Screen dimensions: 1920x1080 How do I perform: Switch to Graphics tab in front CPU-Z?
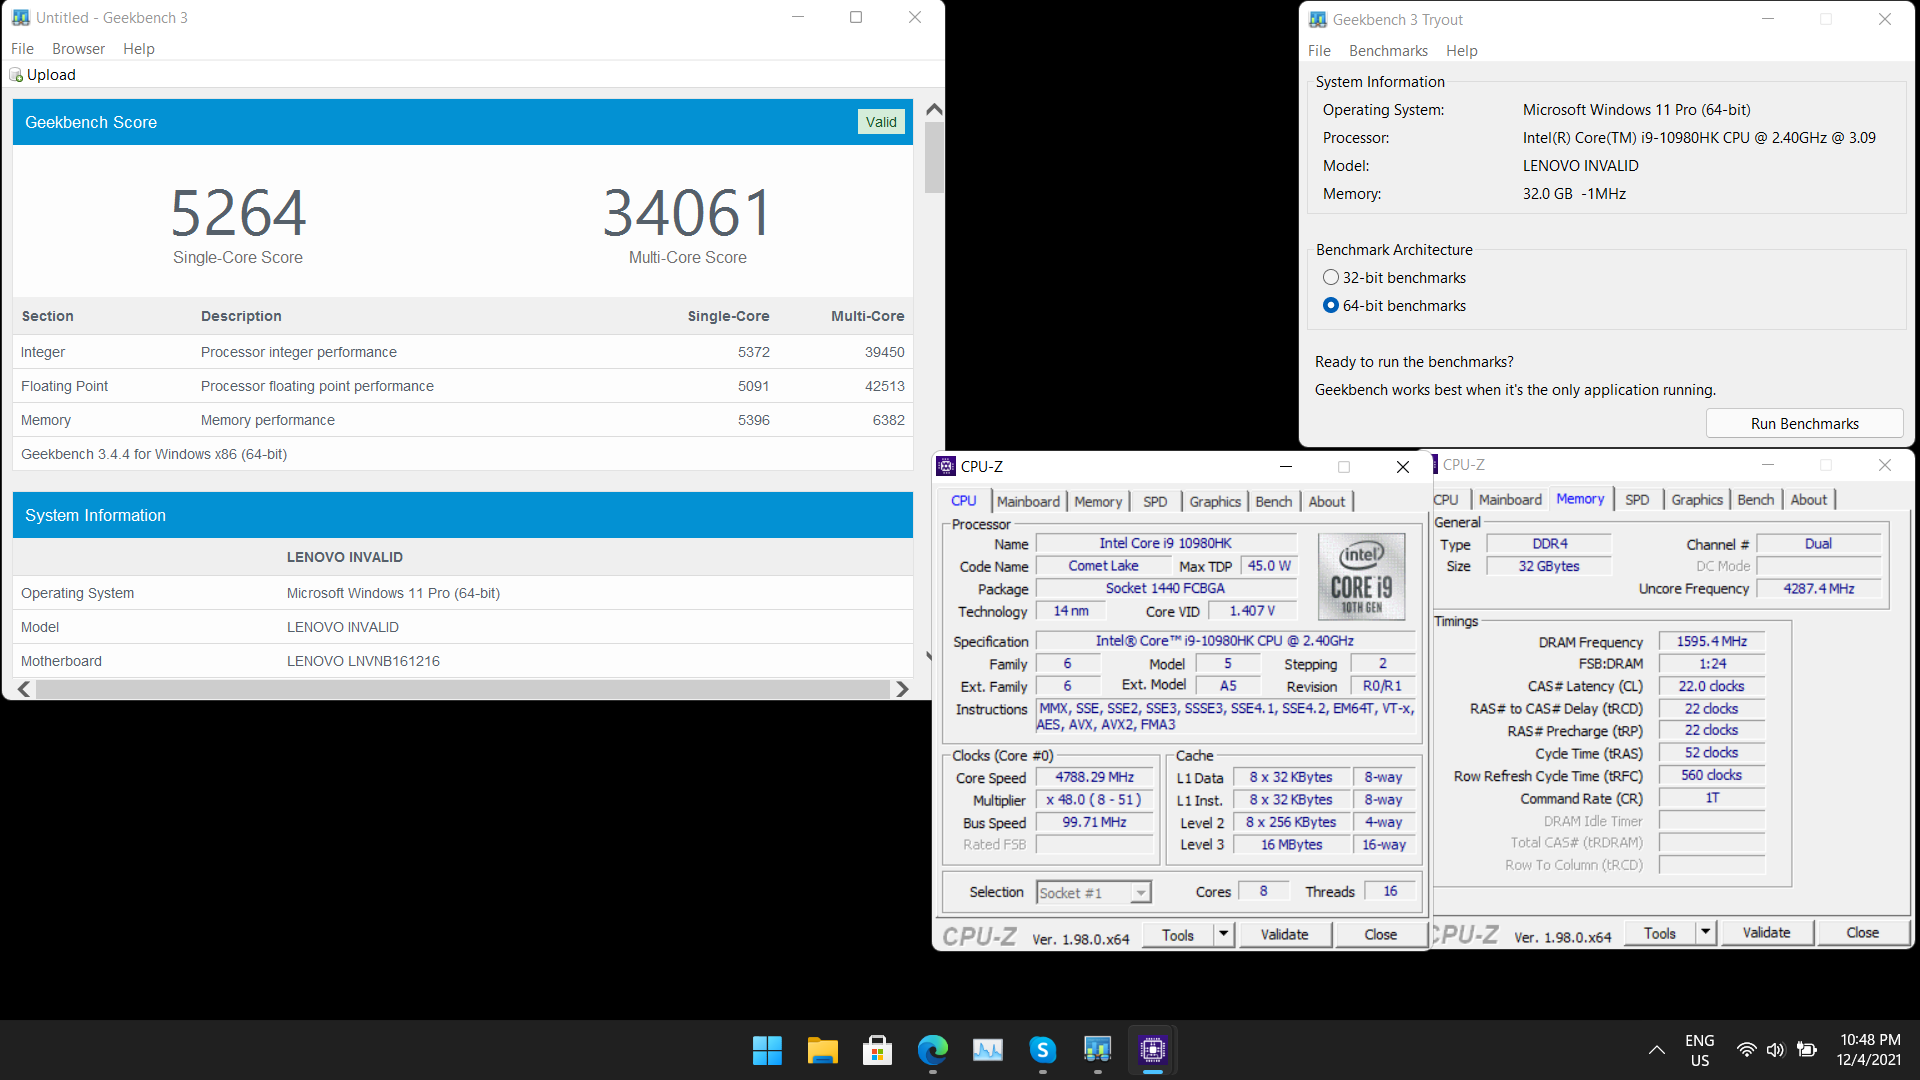(1215, 502)
